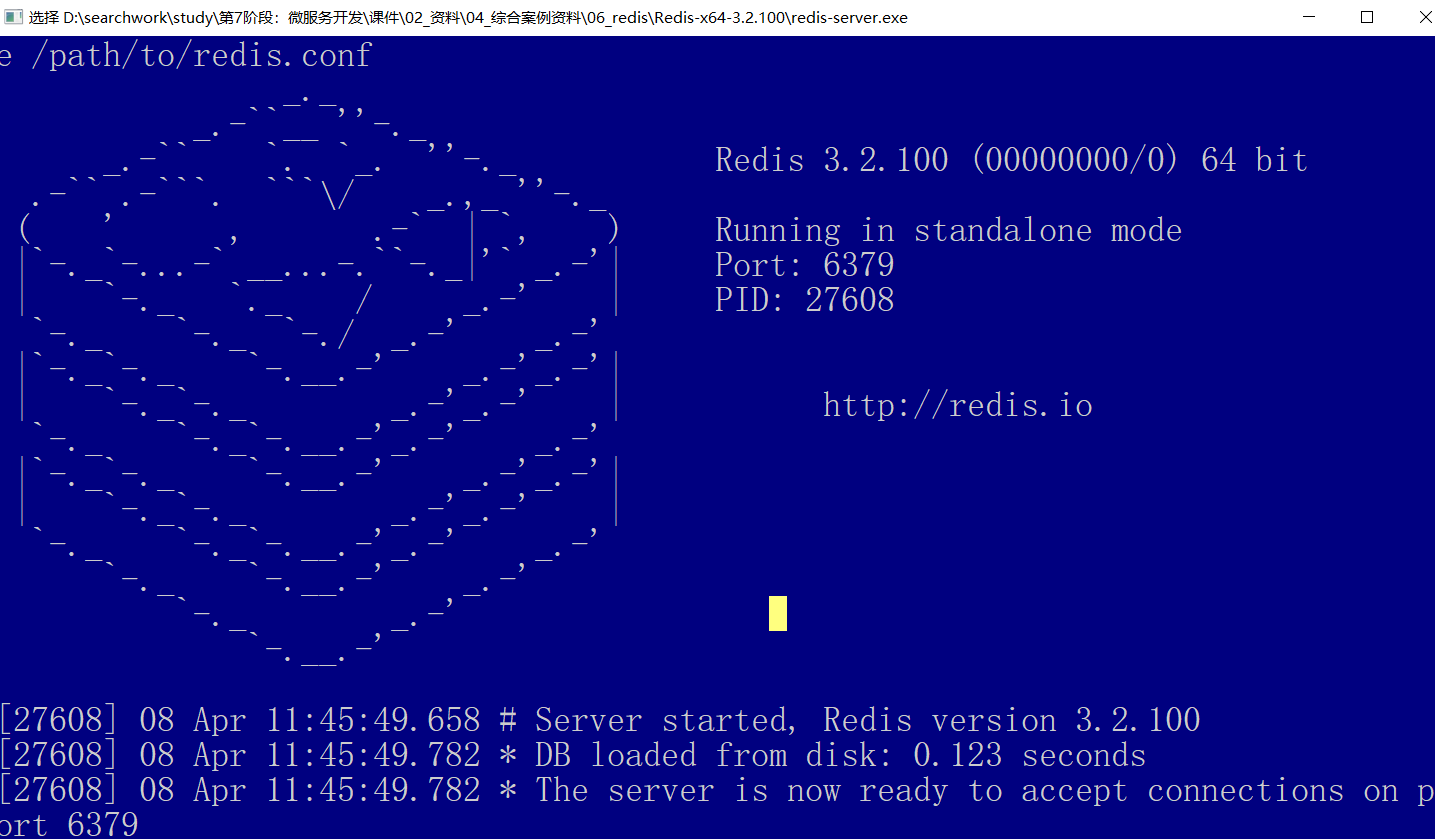The height and width of the screenshot is (839, 1436).
Task: Click the 'Server started, Redis version 3.2.100' log line
Action: (x=600, y=720)
